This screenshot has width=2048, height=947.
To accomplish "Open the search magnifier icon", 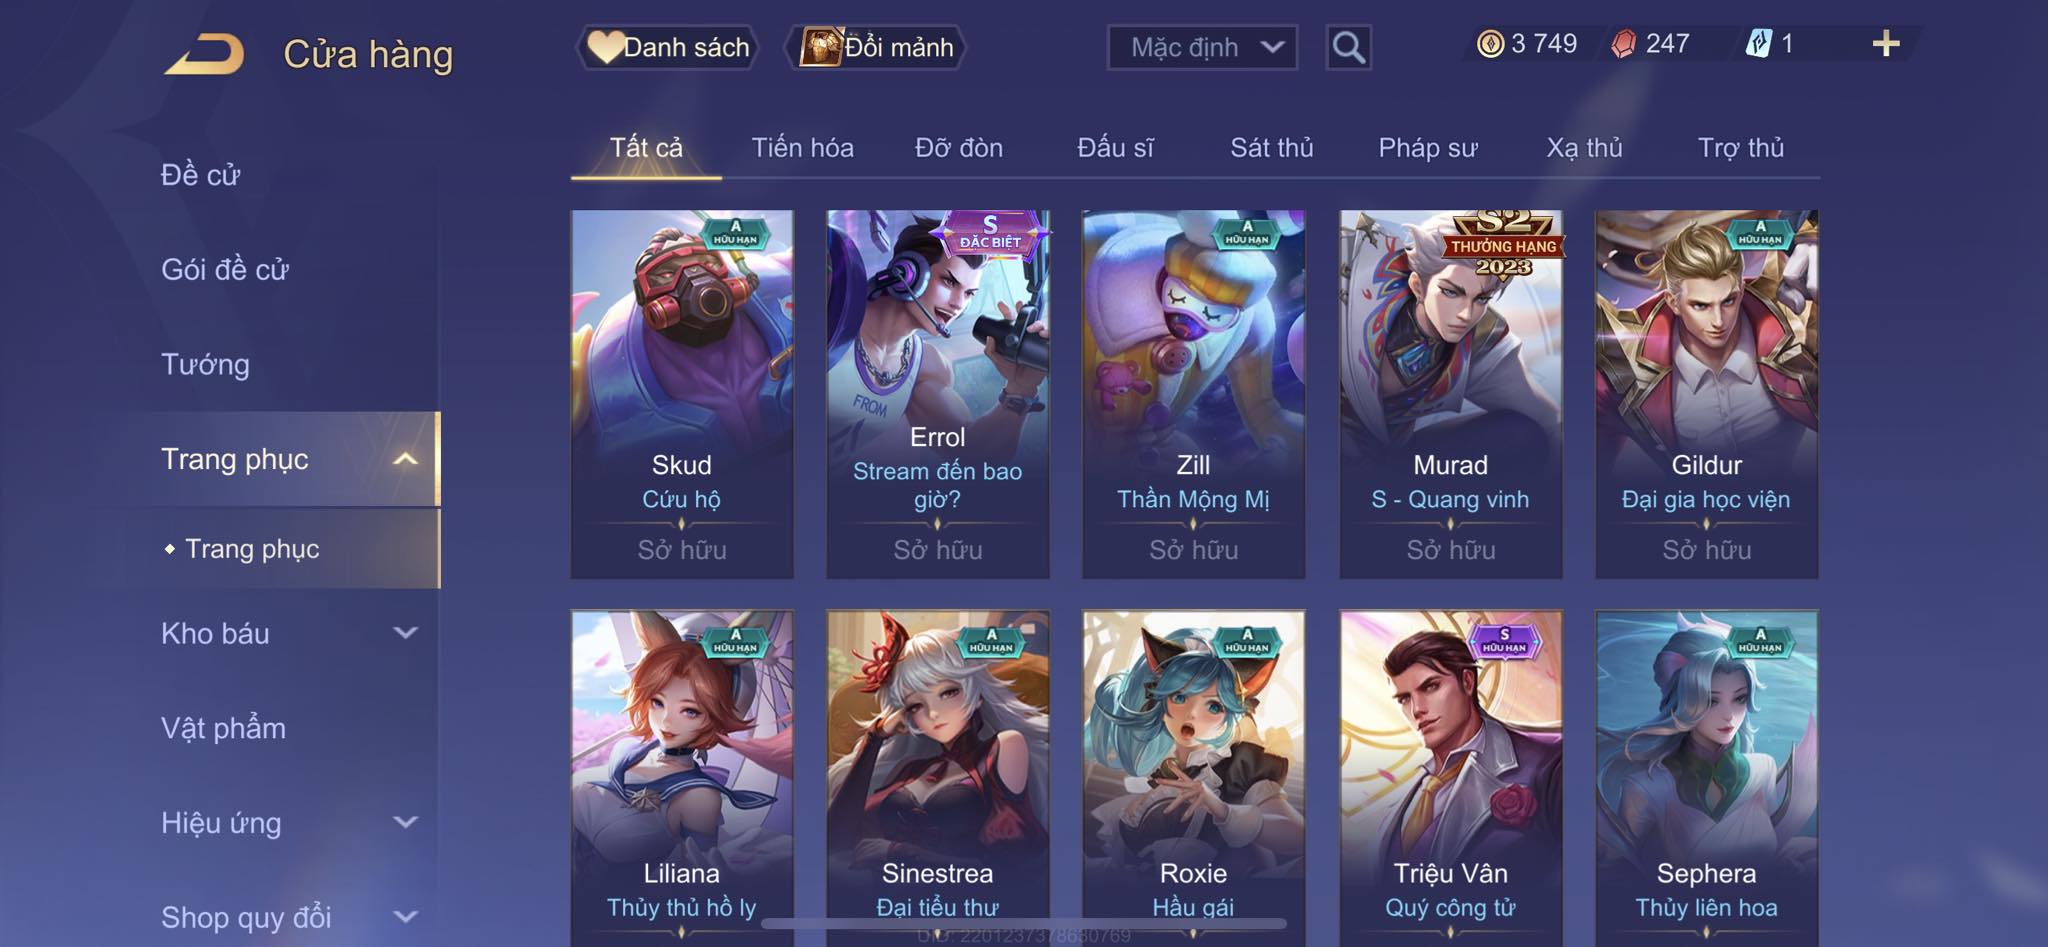I will (x=1348, y=47).
